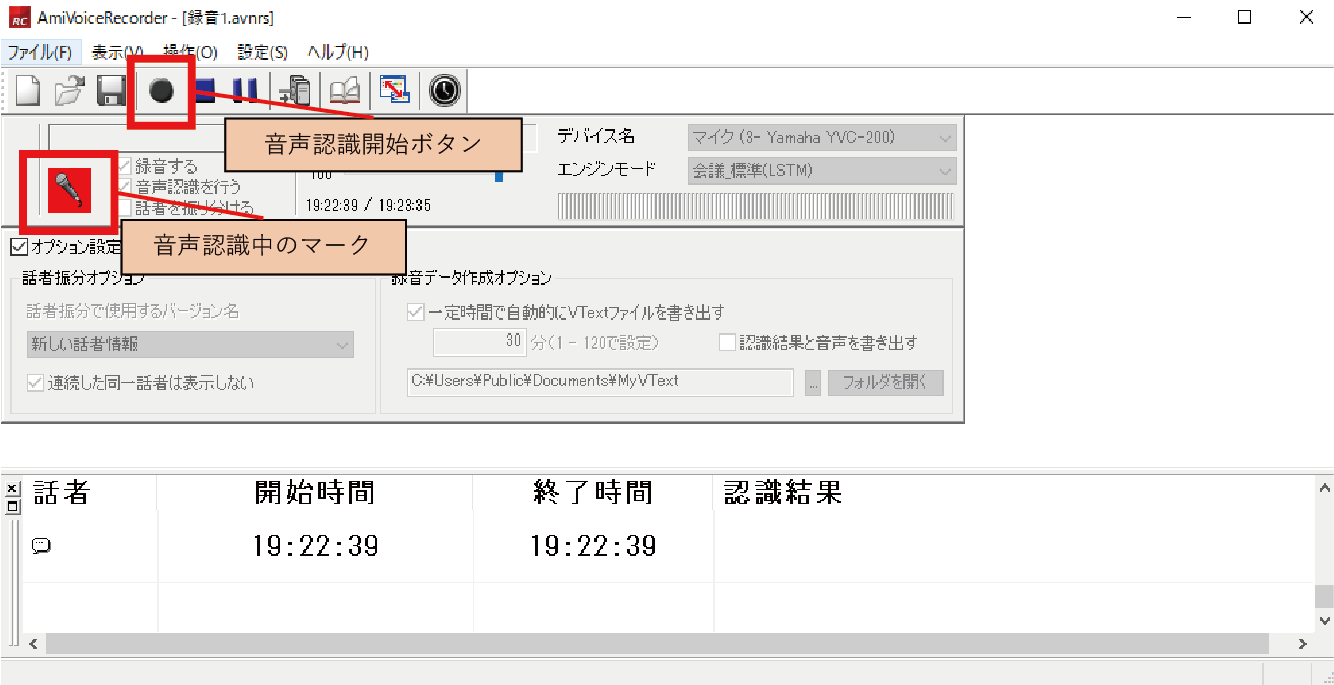Create a new recording file
This screenshot has width=1334, height=685.
click(28, 92)
